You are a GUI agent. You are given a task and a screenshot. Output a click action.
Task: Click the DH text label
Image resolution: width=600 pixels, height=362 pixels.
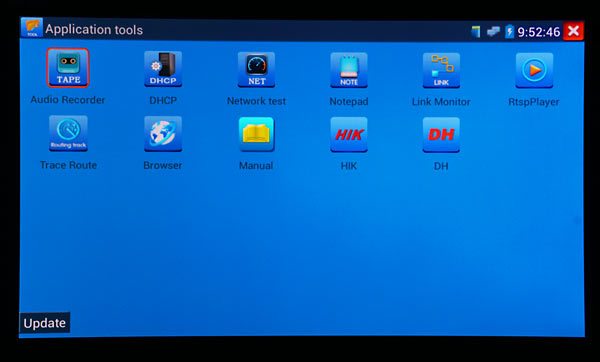[441, 166]
